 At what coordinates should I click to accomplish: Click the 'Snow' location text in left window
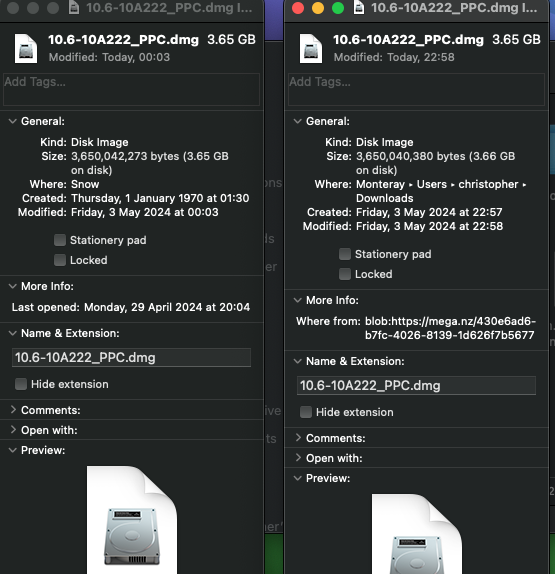click(x=85, y=184)
